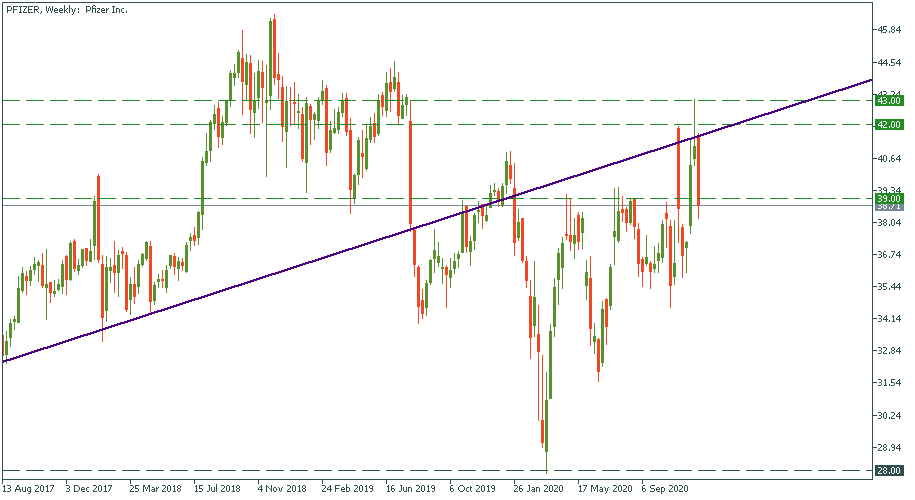Click the green 43.00 price level label
This screenshot has height=500, width=915.
[x=889, y=101]
